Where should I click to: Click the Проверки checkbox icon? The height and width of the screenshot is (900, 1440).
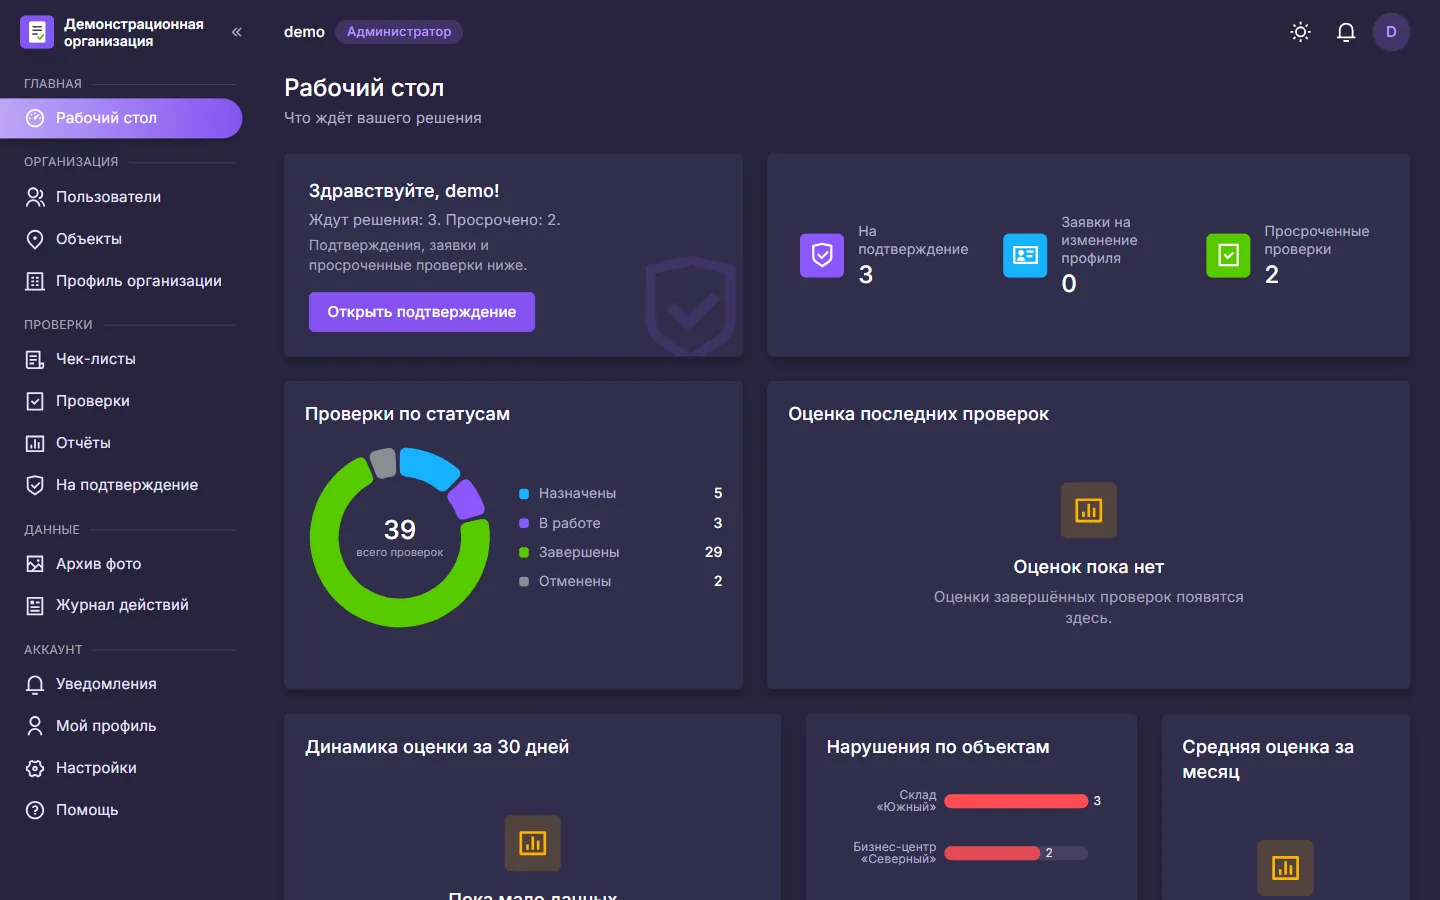35,401
